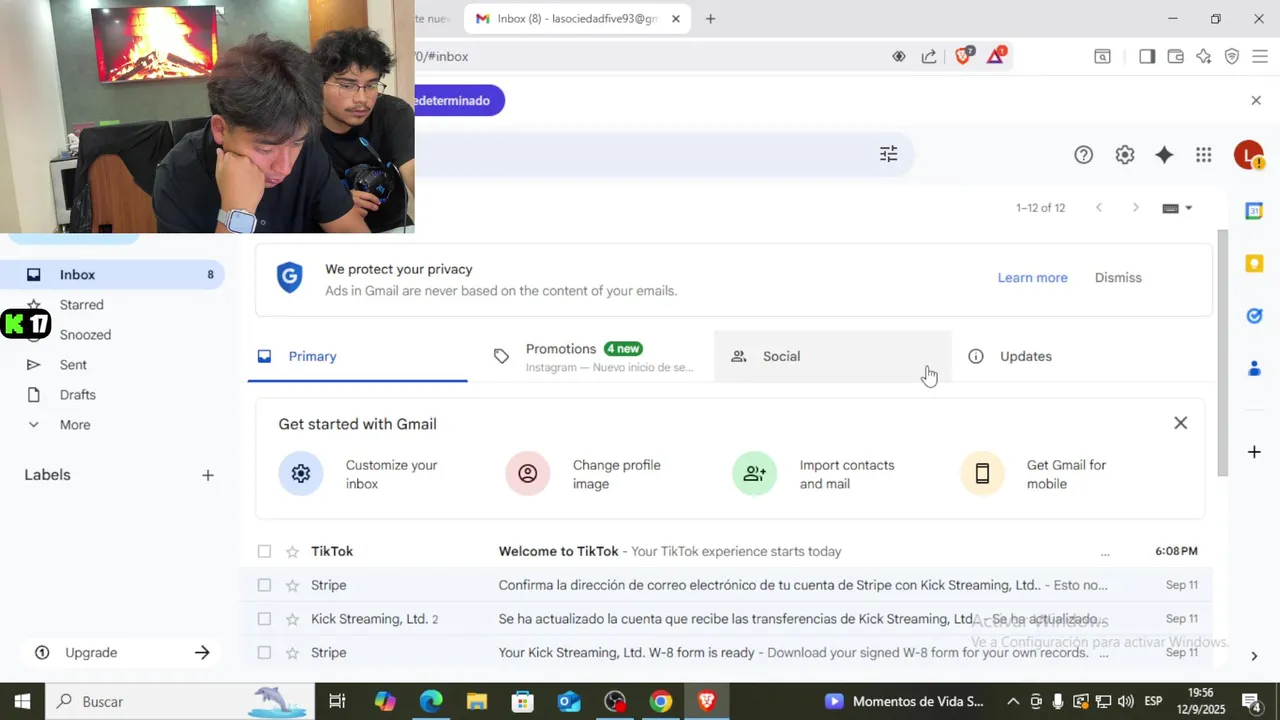Open Inbox folder in sidebar

tap(112, 275)
